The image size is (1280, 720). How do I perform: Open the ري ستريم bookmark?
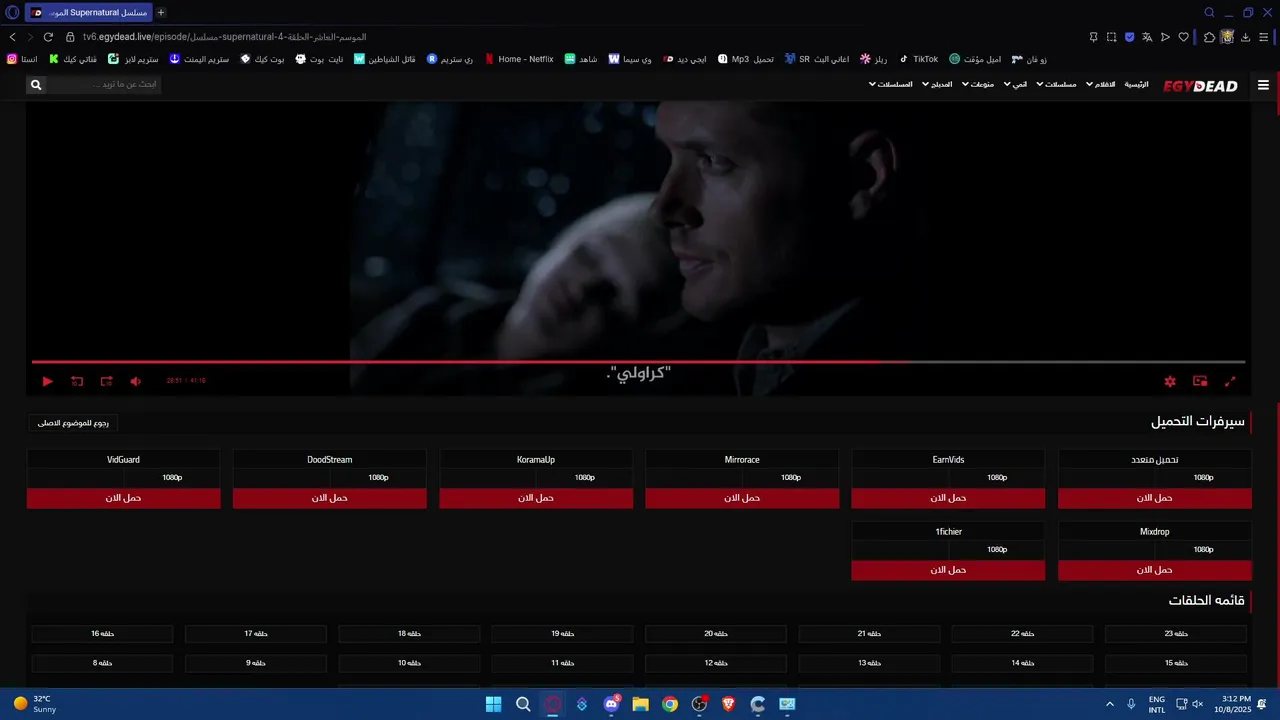click(x=450, y=59)
